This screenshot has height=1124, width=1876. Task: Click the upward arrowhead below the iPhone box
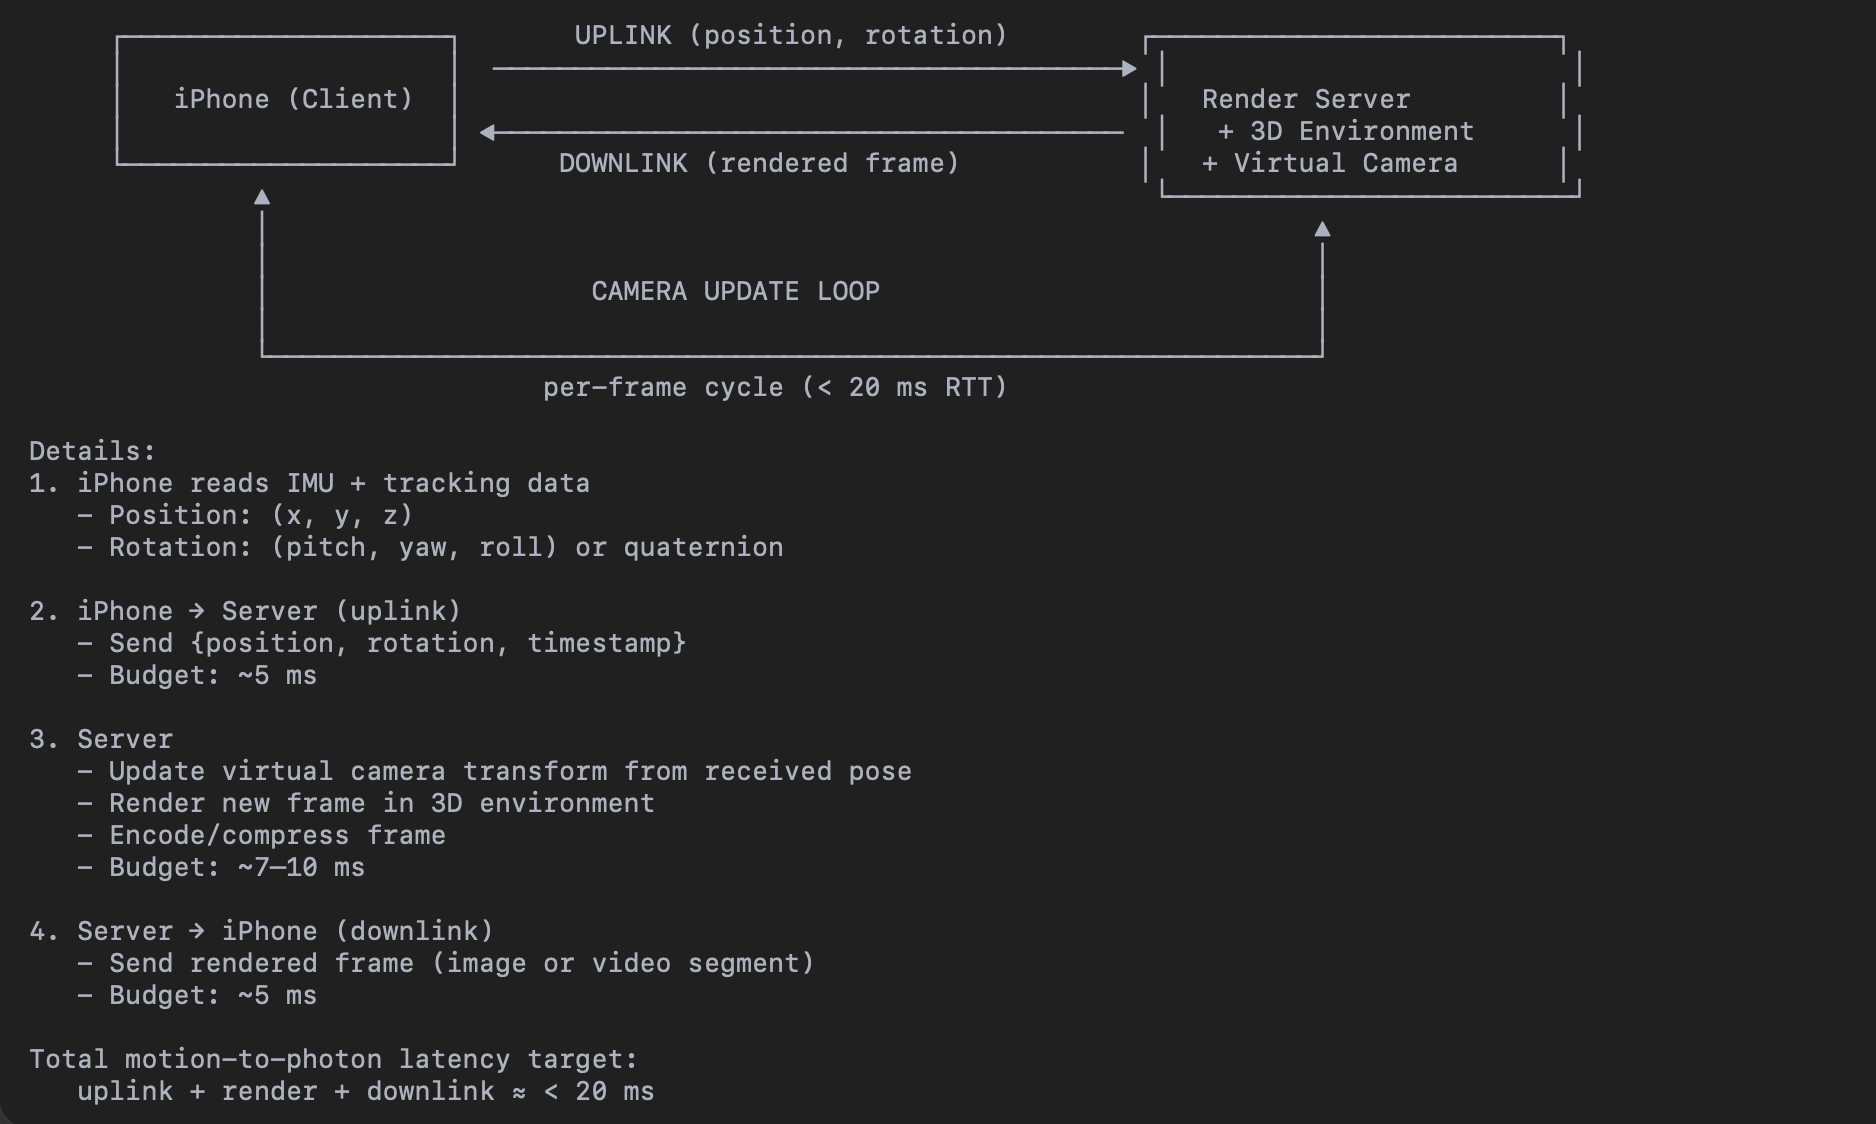(262, 198)
